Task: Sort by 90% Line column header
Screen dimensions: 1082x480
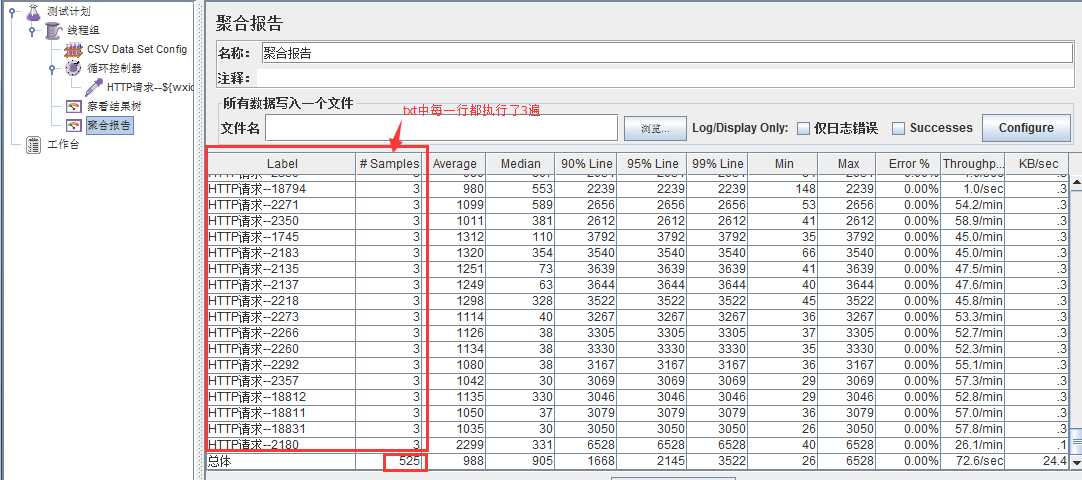Action: click(586, 163)
